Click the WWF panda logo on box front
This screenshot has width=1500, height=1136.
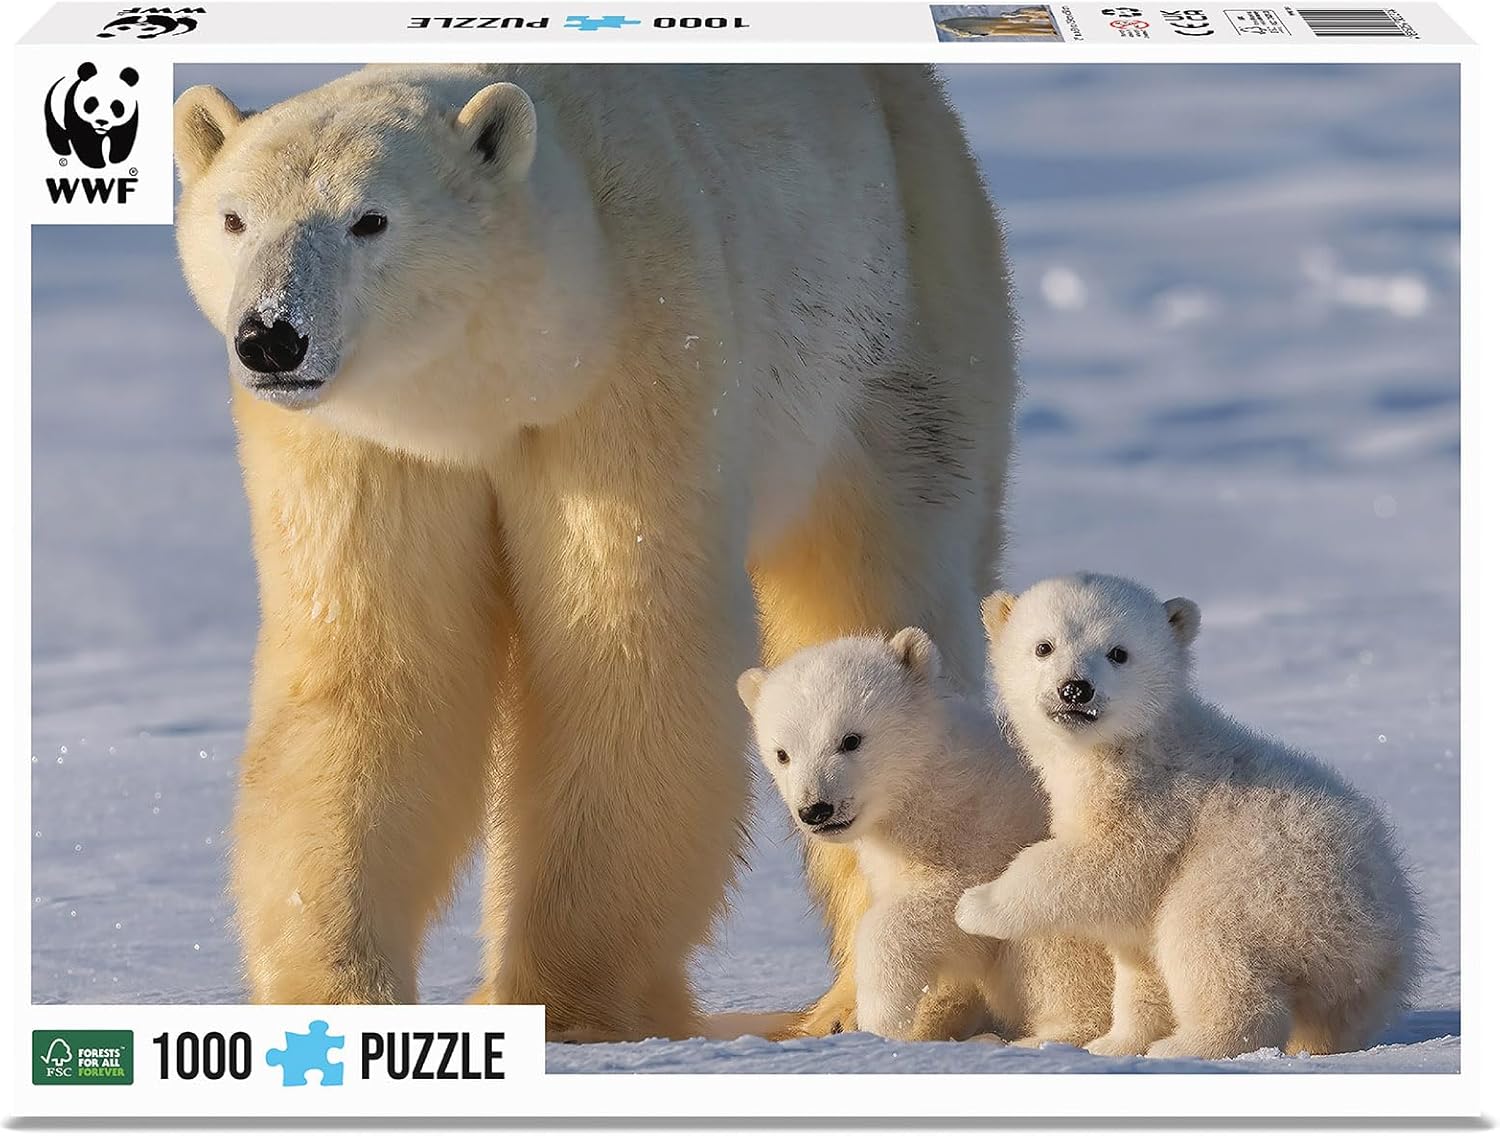tap(91, 118)
